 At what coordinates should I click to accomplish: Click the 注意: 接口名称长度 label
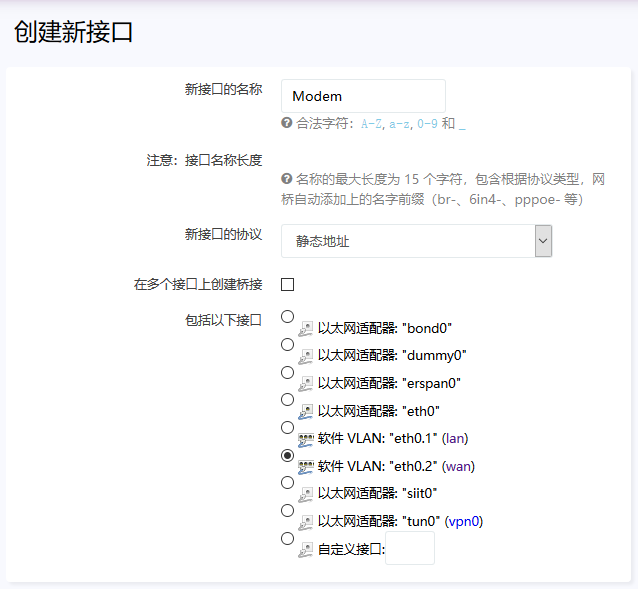[204, 160]
